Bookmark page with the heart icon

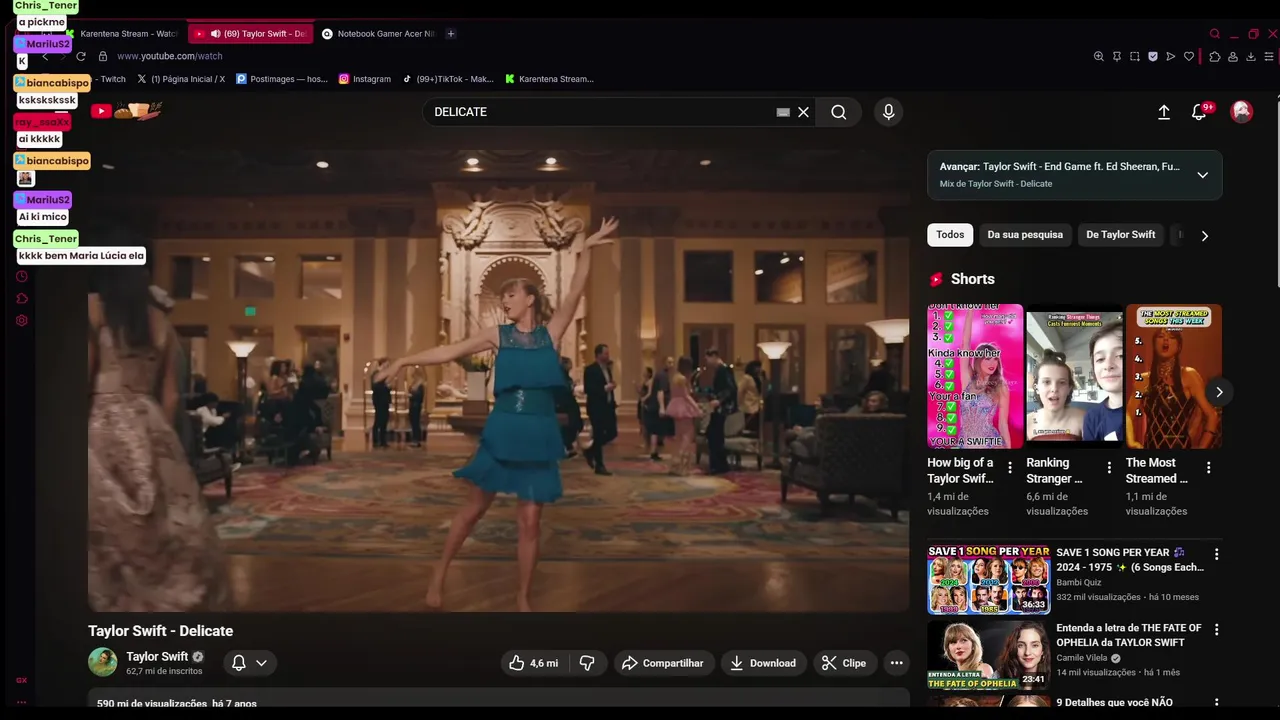pos(1189,57)
